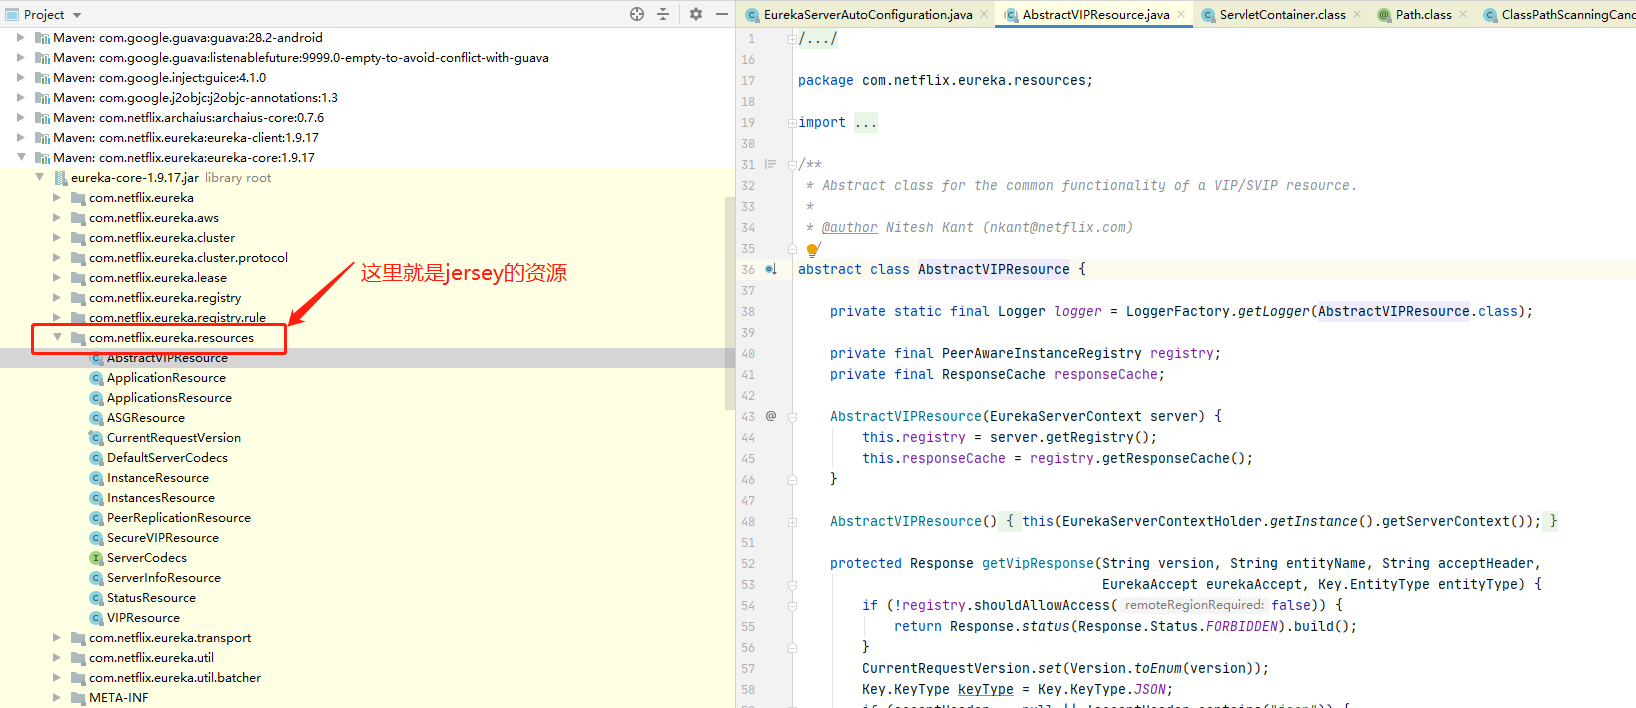
Task: Click the collapse all icon in Project panel
Action: pos(663,14)
